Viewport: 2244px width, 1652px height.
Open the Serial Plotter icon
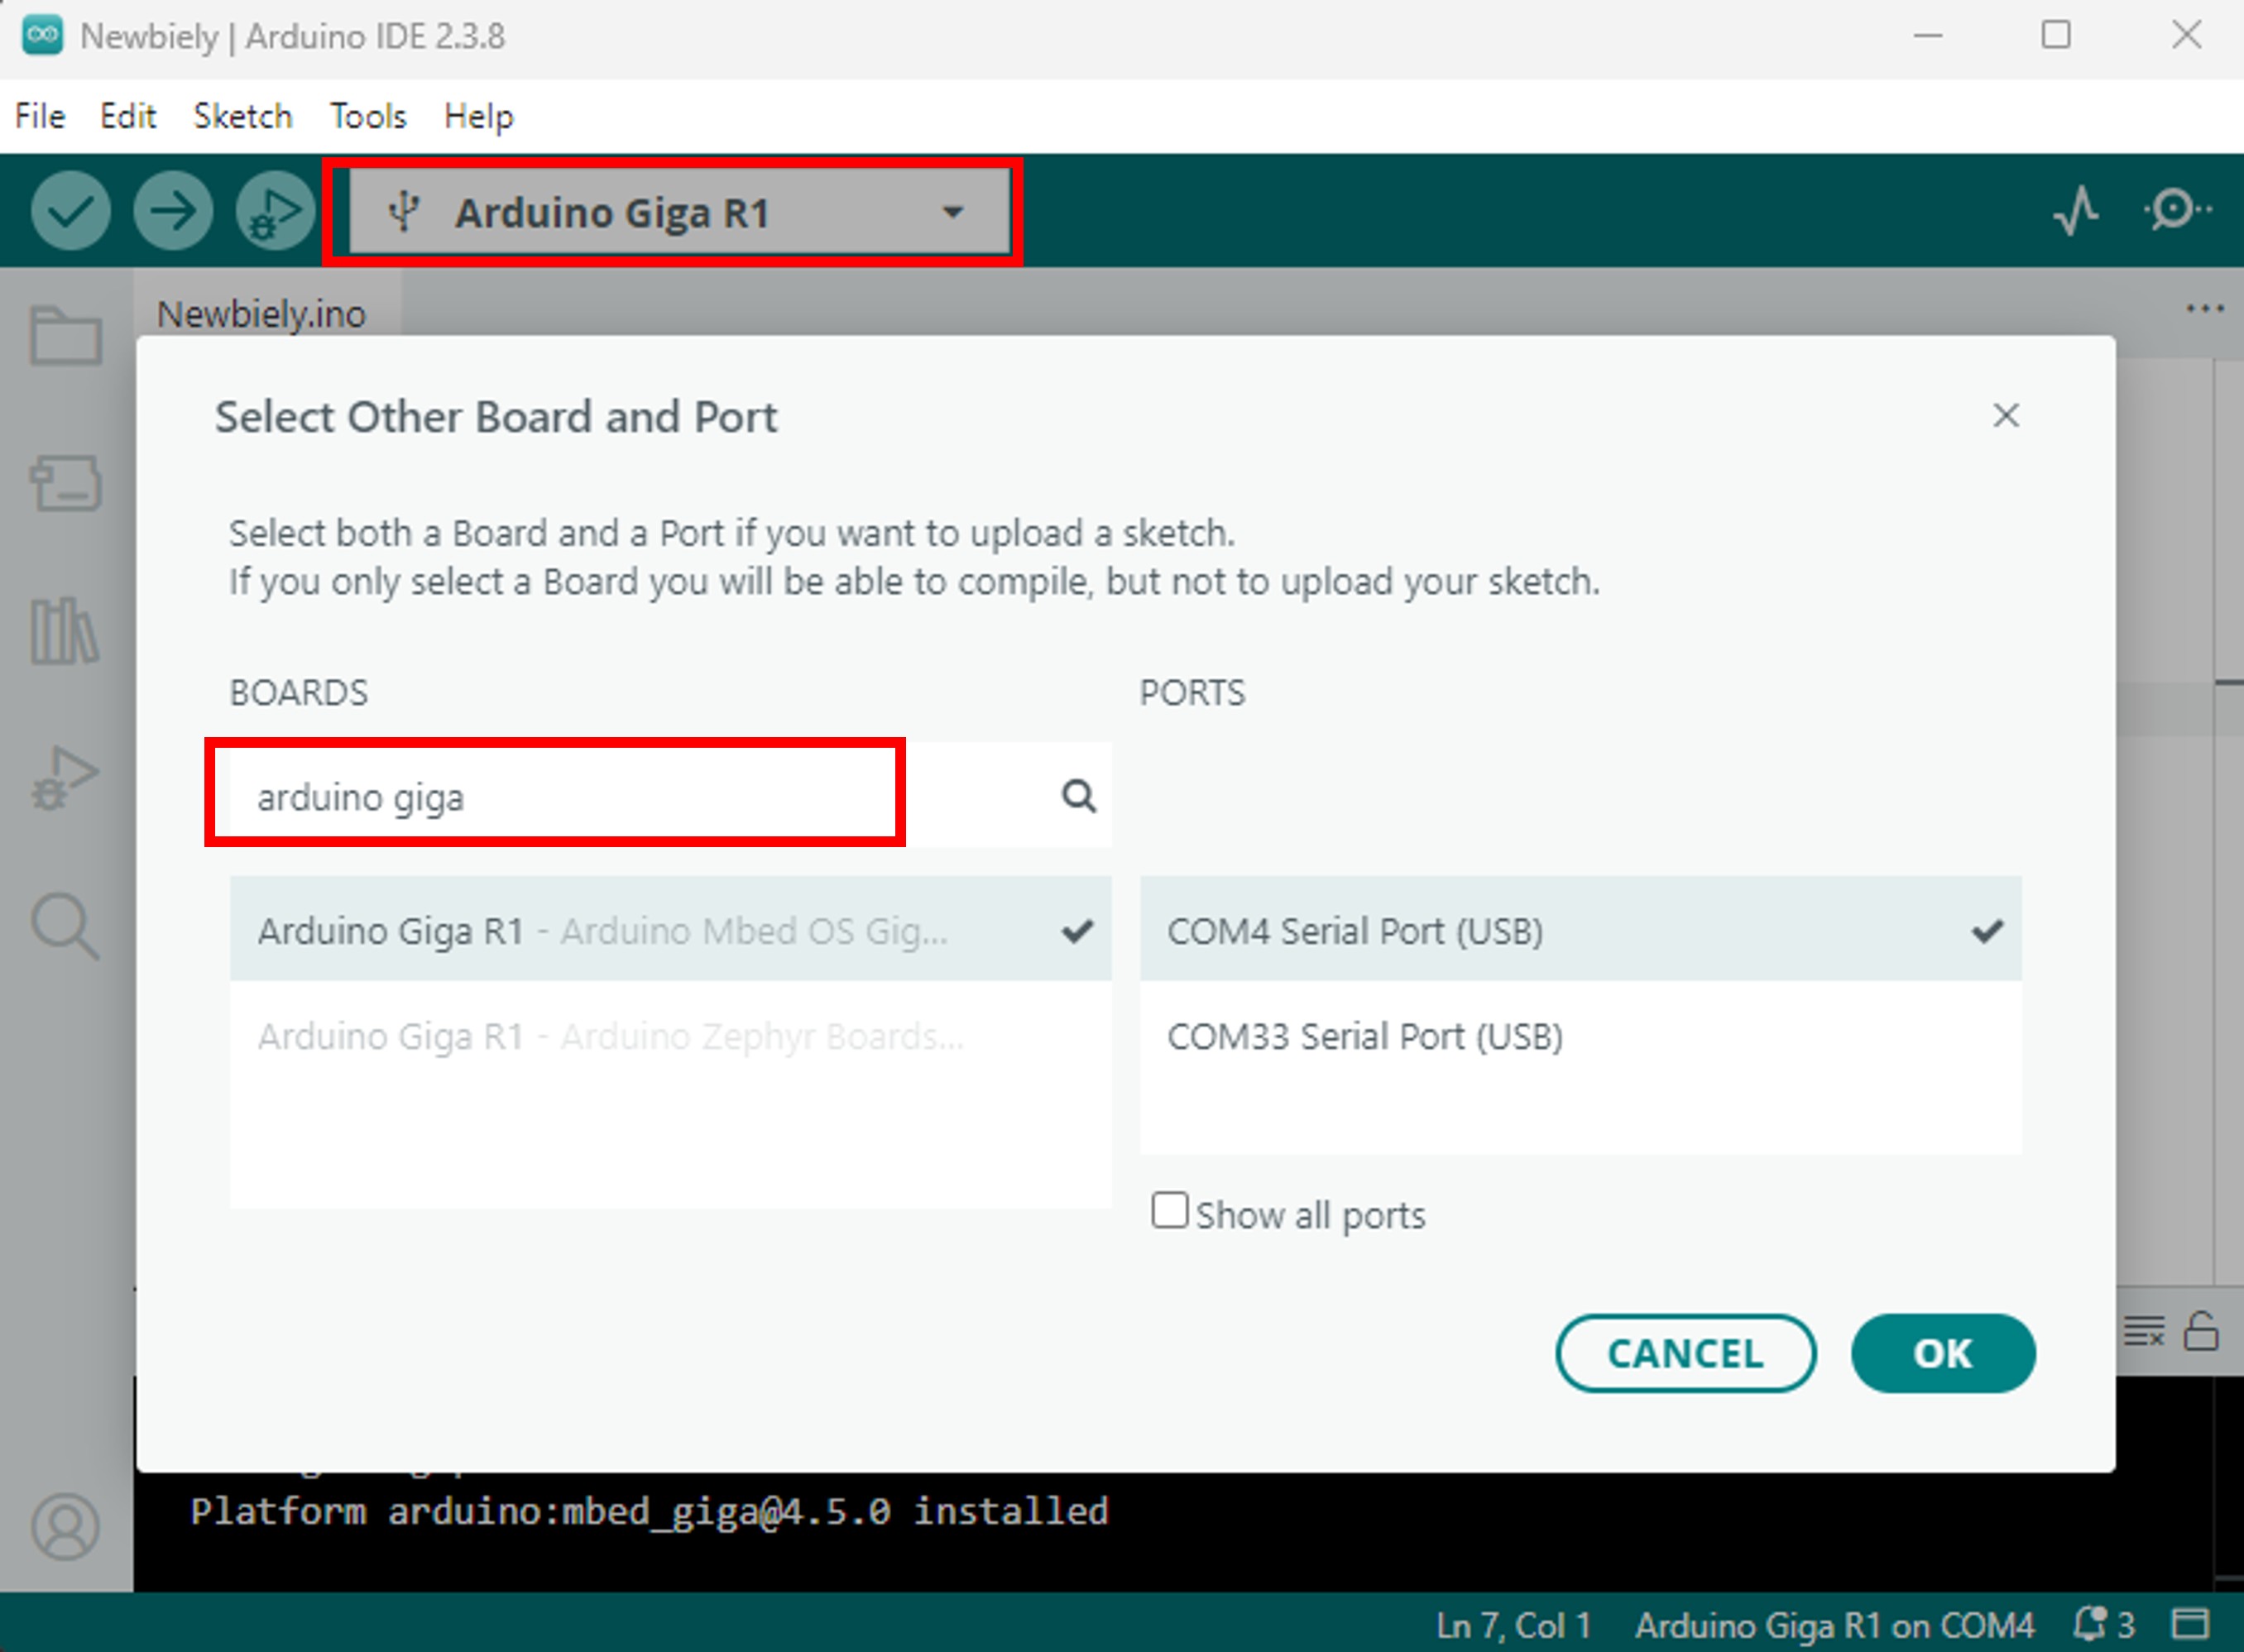2078,210
